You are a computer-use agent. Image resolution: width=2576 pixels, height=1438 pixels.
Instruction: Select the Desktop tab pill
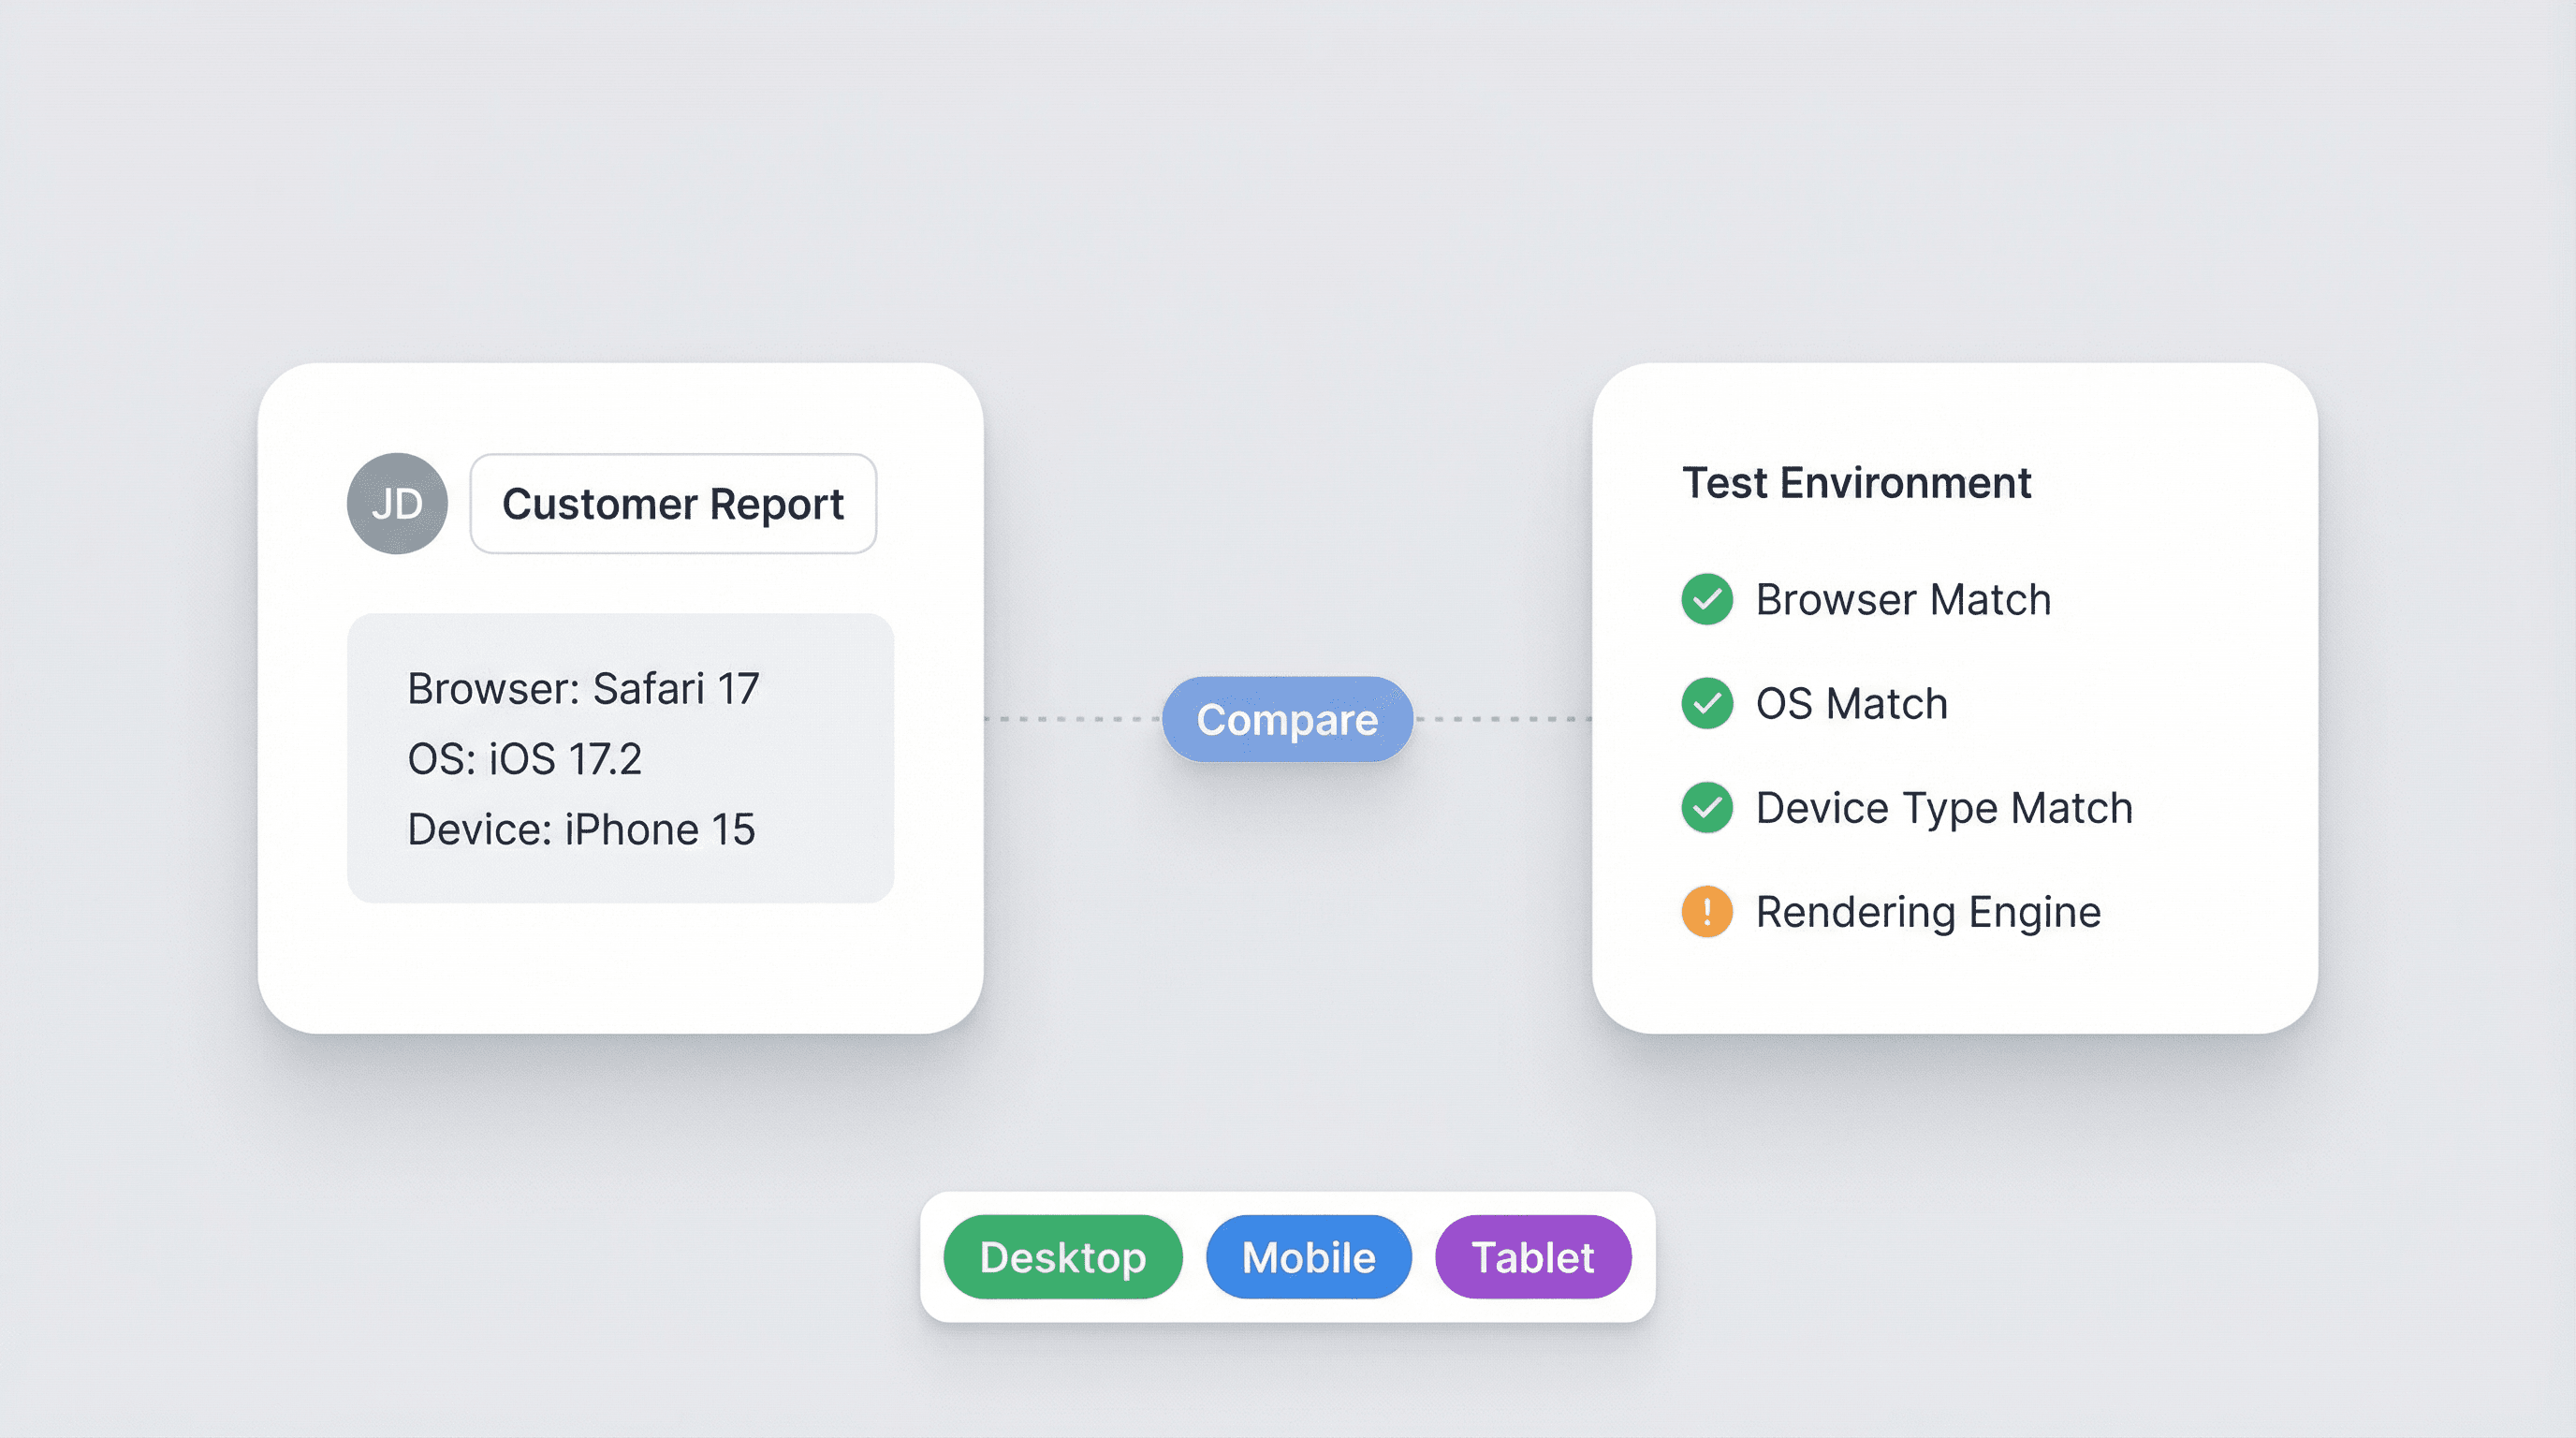[x=1062, y=1257]
